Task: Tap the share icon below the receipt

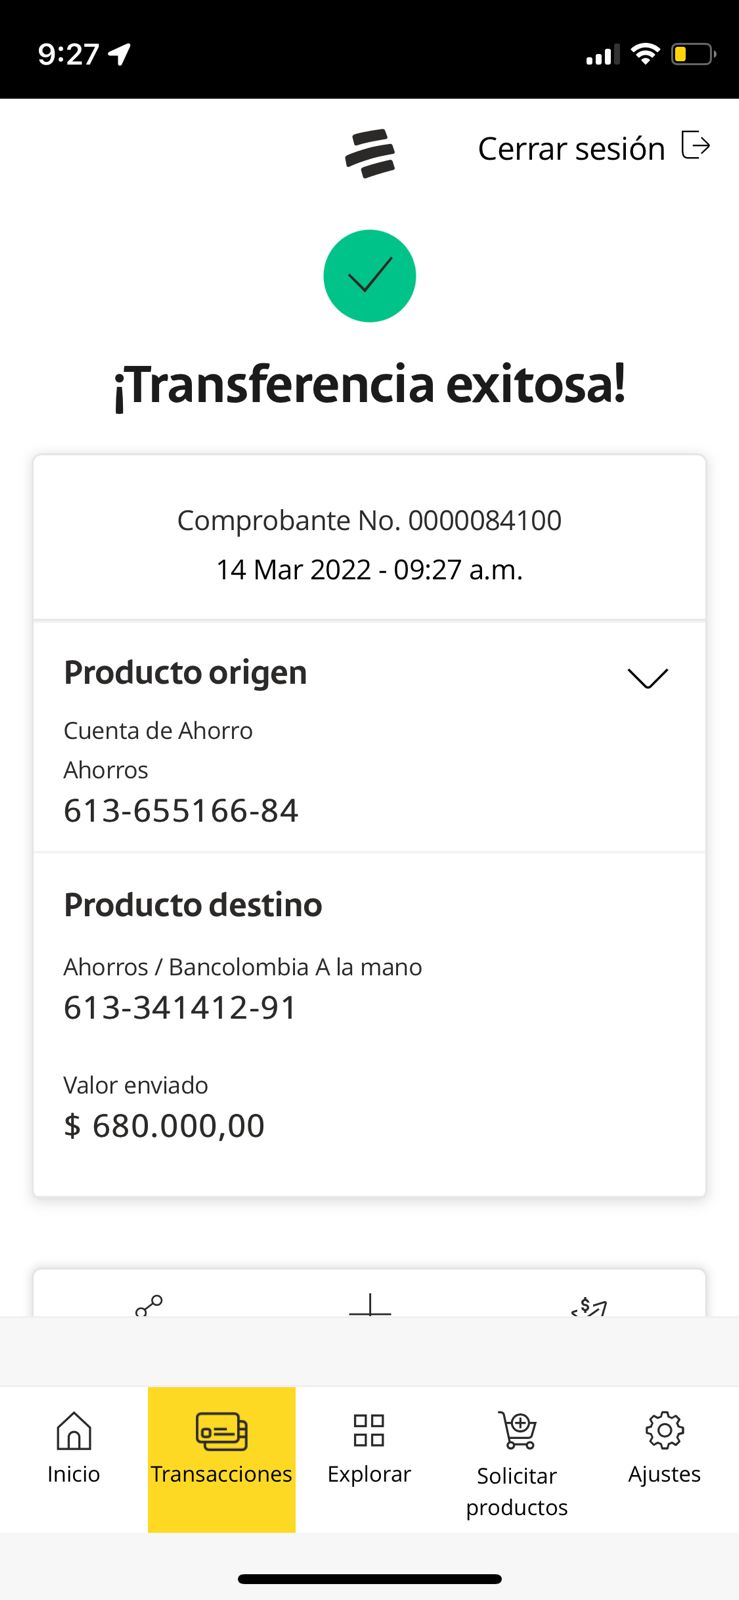Action: [149, 1305]
